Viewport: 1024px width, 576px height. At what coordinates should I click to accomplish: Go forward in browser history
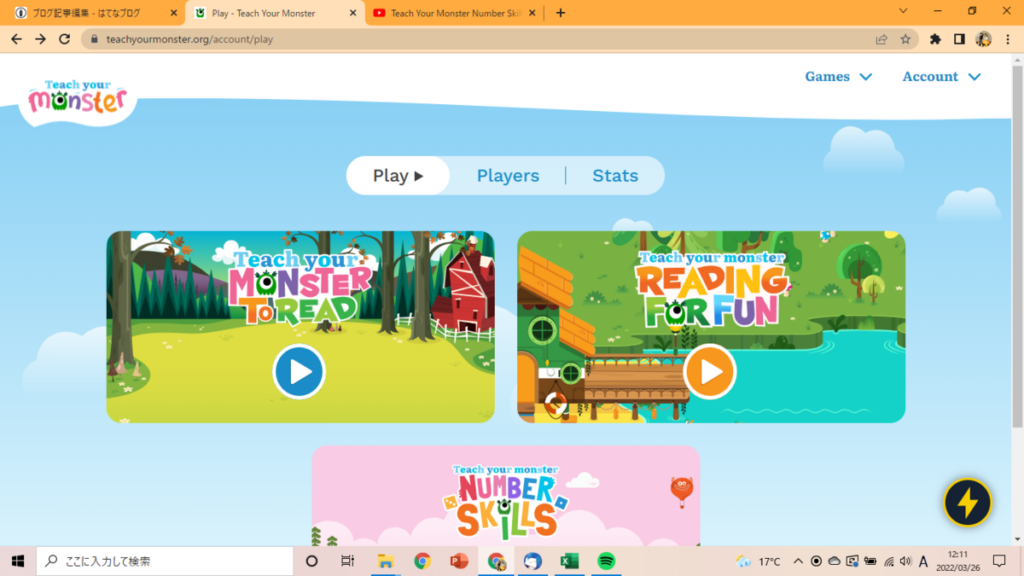[x=40, y=39]
